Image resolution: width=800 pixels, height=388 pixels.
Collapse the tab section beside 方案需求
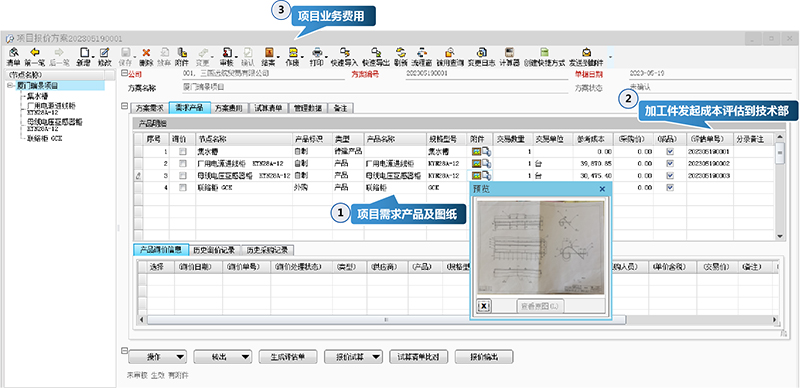coord(123,106)
